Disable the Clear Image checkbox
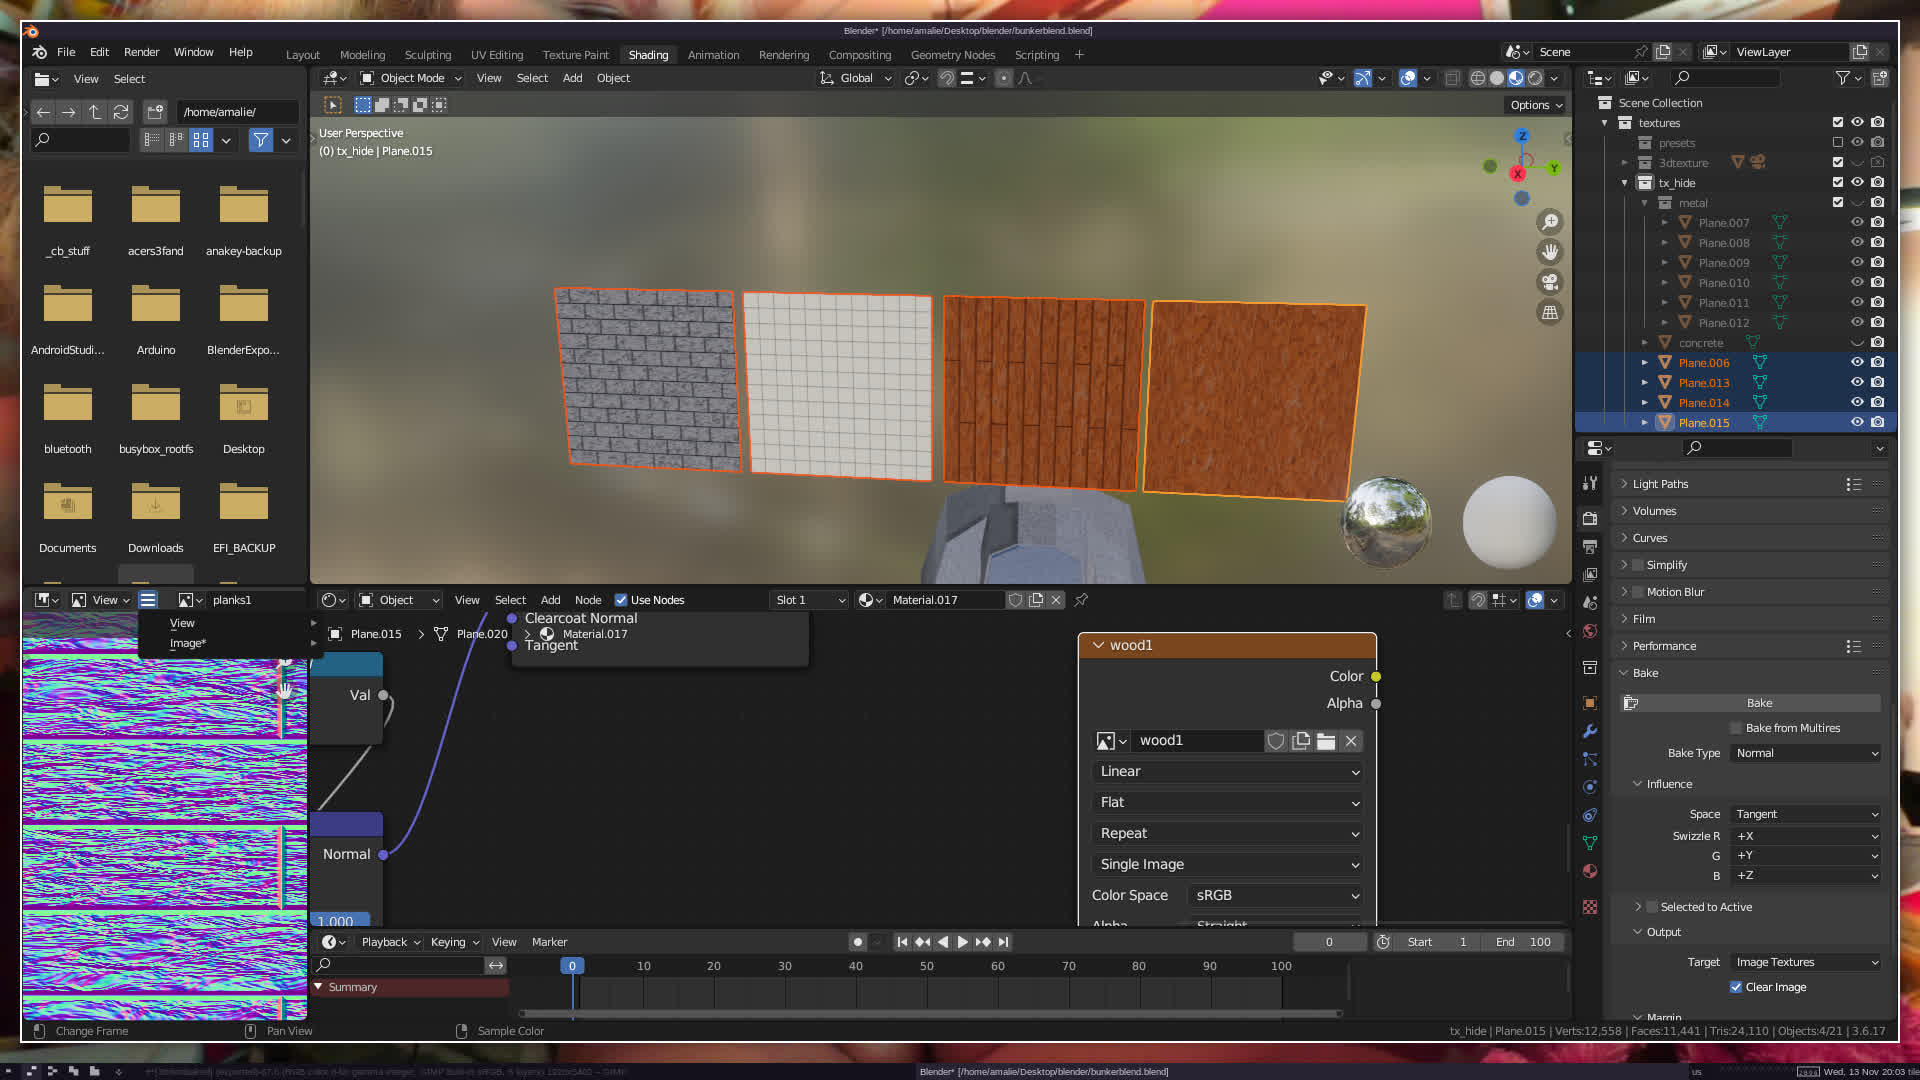The height and width of the screenshot is (1080, 1920). point(1736,987)
